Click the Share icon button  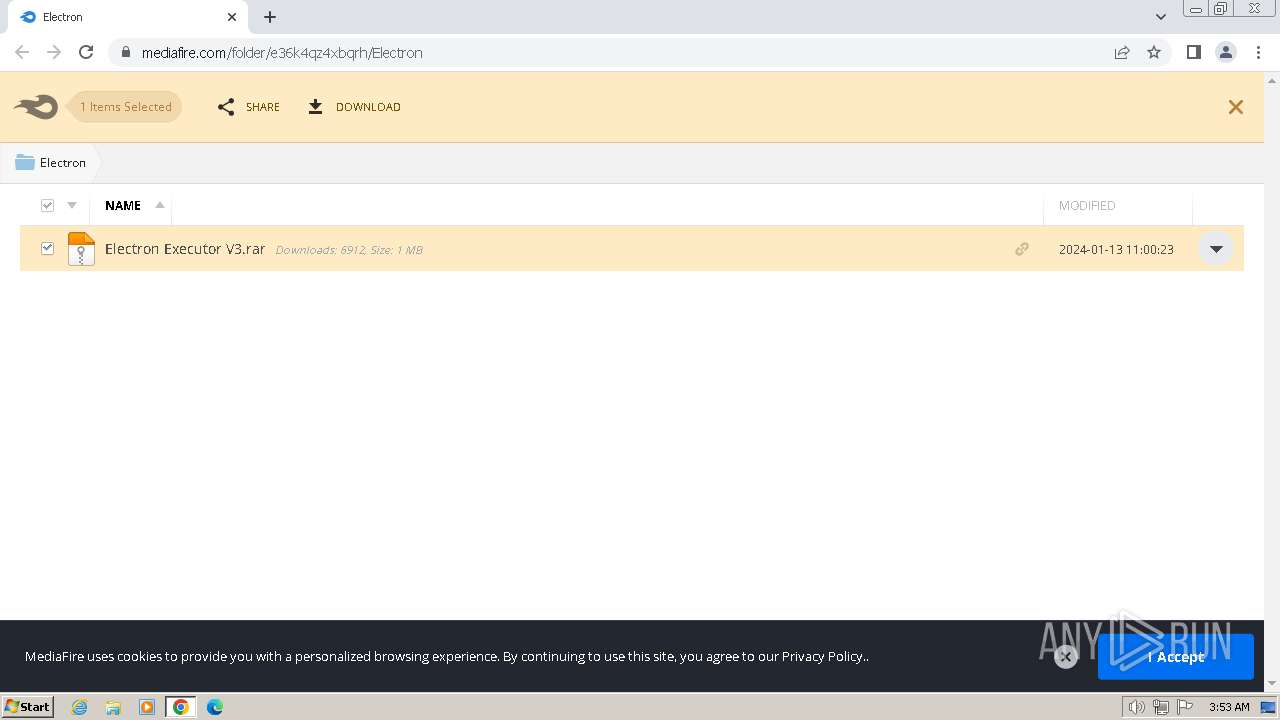pos(226,107)
